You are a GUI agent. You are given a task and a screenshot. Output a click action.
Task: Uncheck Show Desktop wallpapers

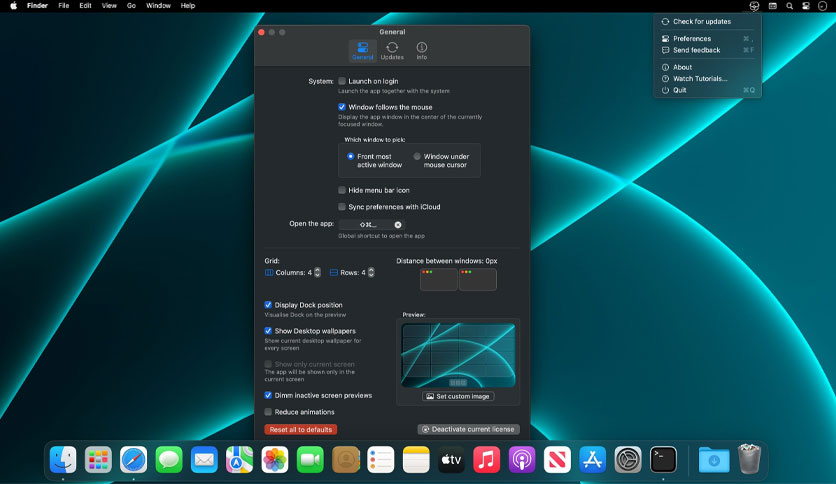pos(268,330)
